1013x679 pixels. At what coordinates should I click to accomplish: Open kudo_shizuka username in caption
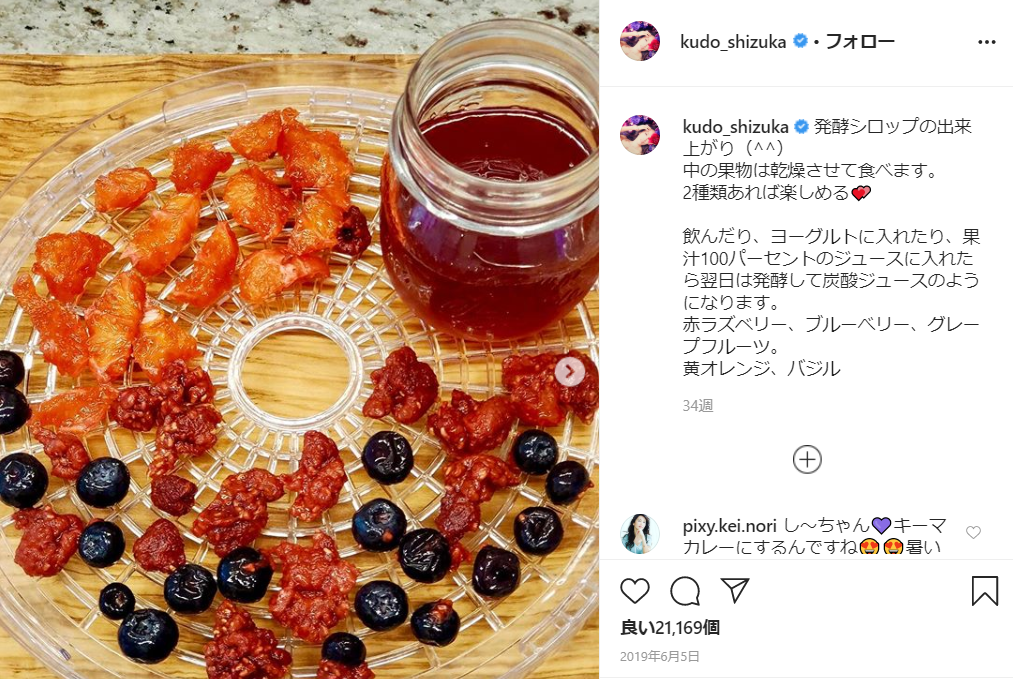tap(735, 127)
